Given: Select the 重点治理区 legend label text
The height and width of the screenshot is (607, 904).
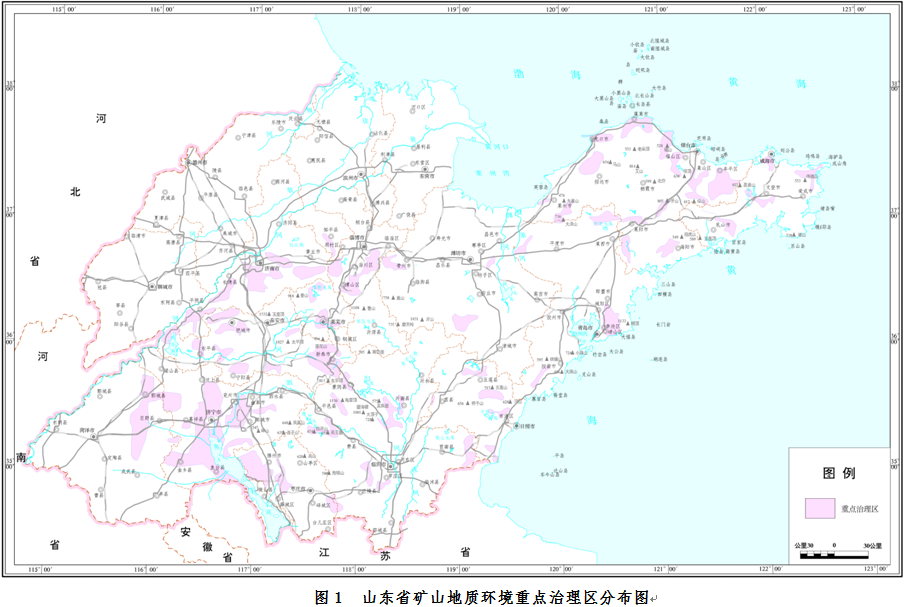Looking at the screenshot, I should coord(858,509).
